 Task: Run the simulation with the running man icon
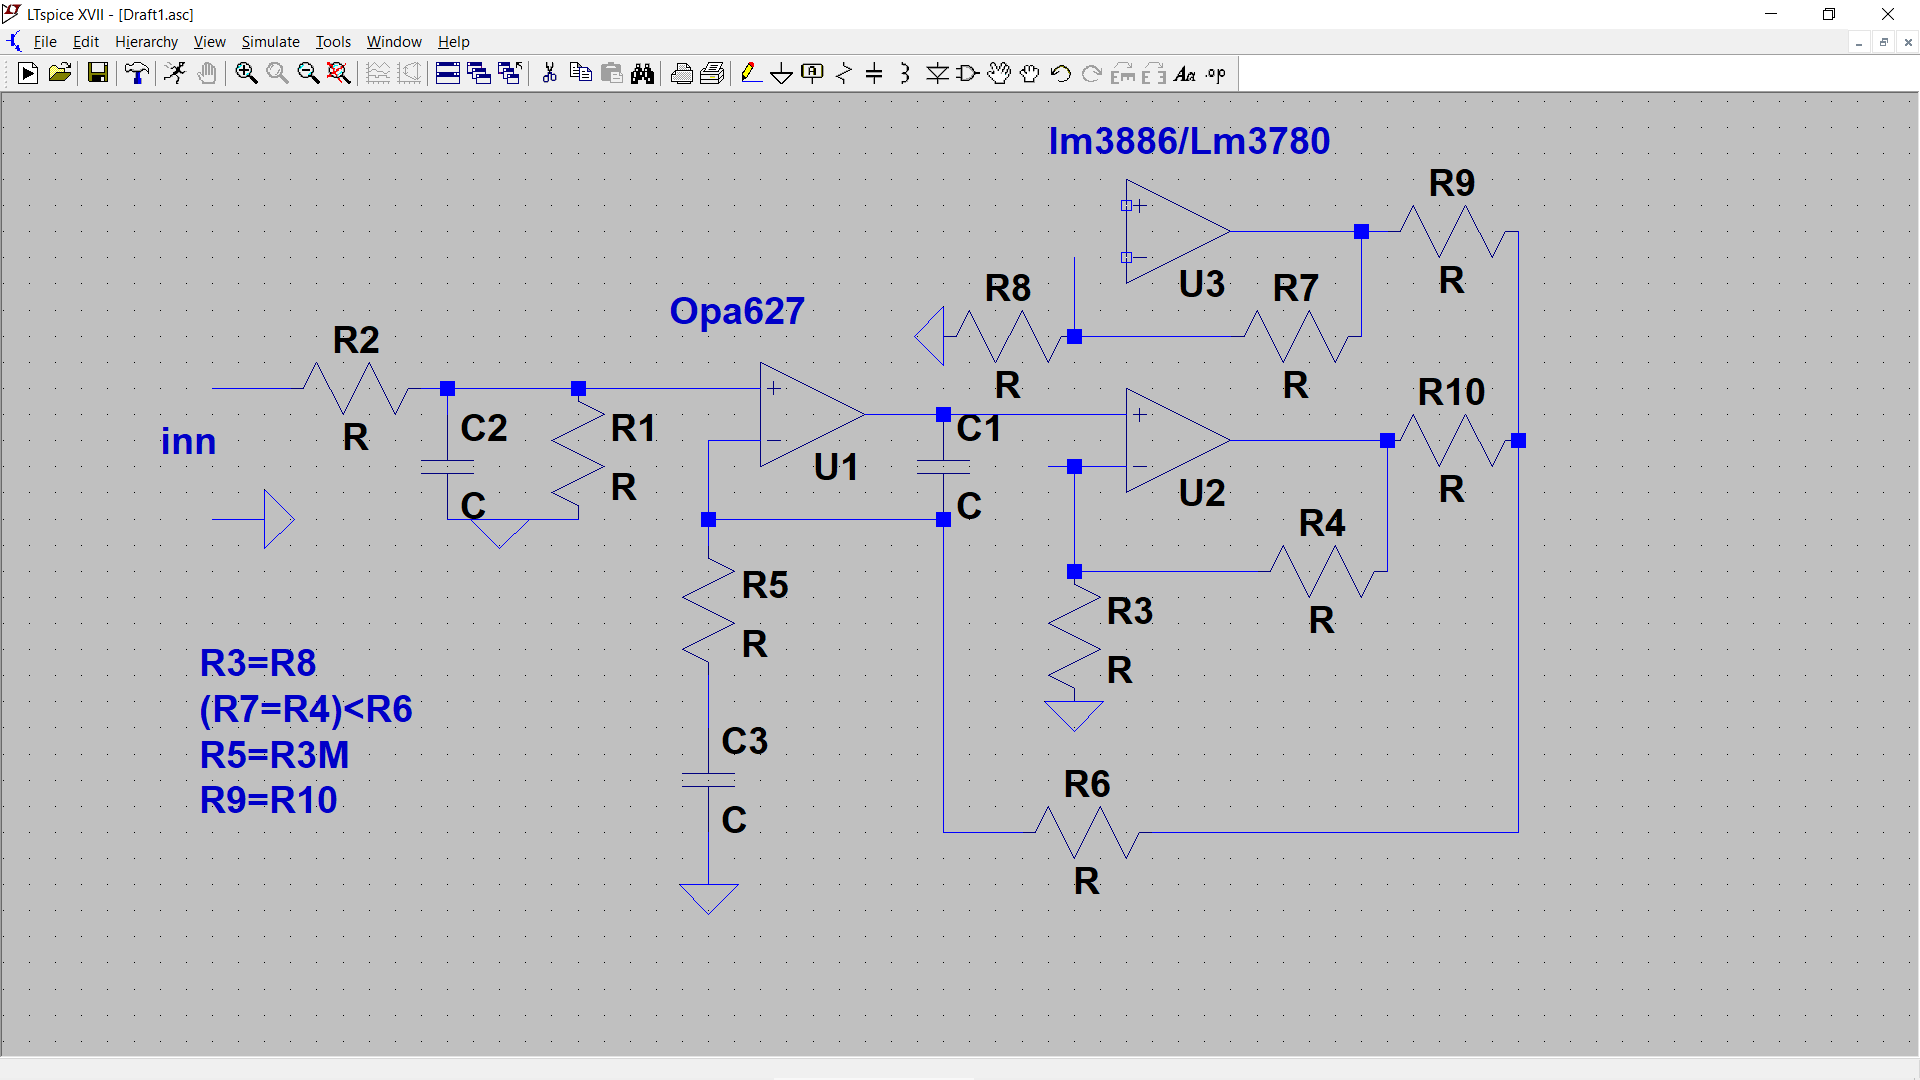(175, 73)
